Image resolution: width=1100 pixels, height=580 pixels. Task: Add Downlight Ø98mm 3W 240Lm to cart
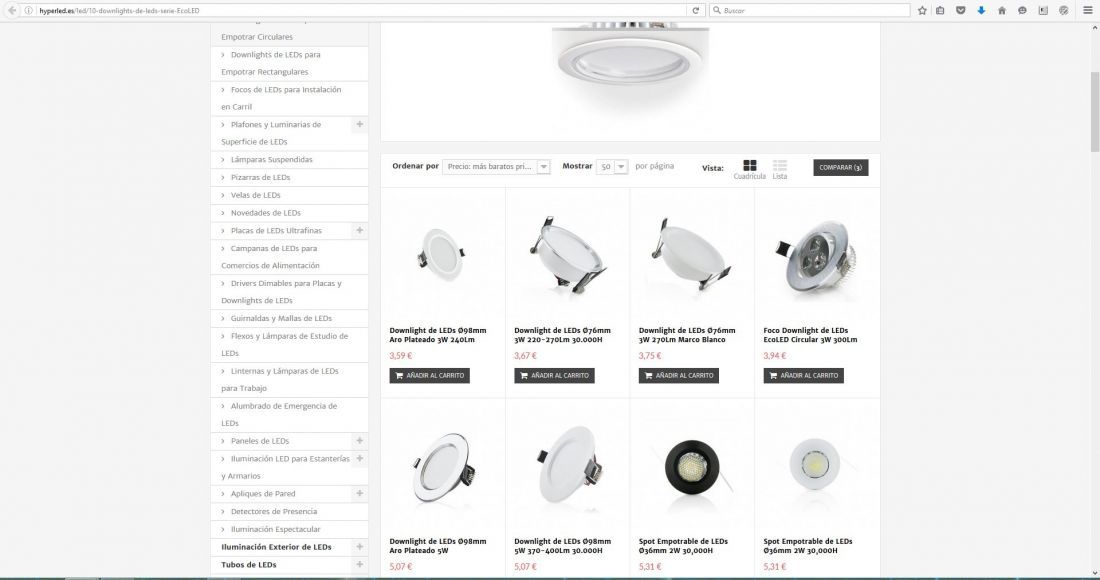pyautogui.click(x=429, y=376)
